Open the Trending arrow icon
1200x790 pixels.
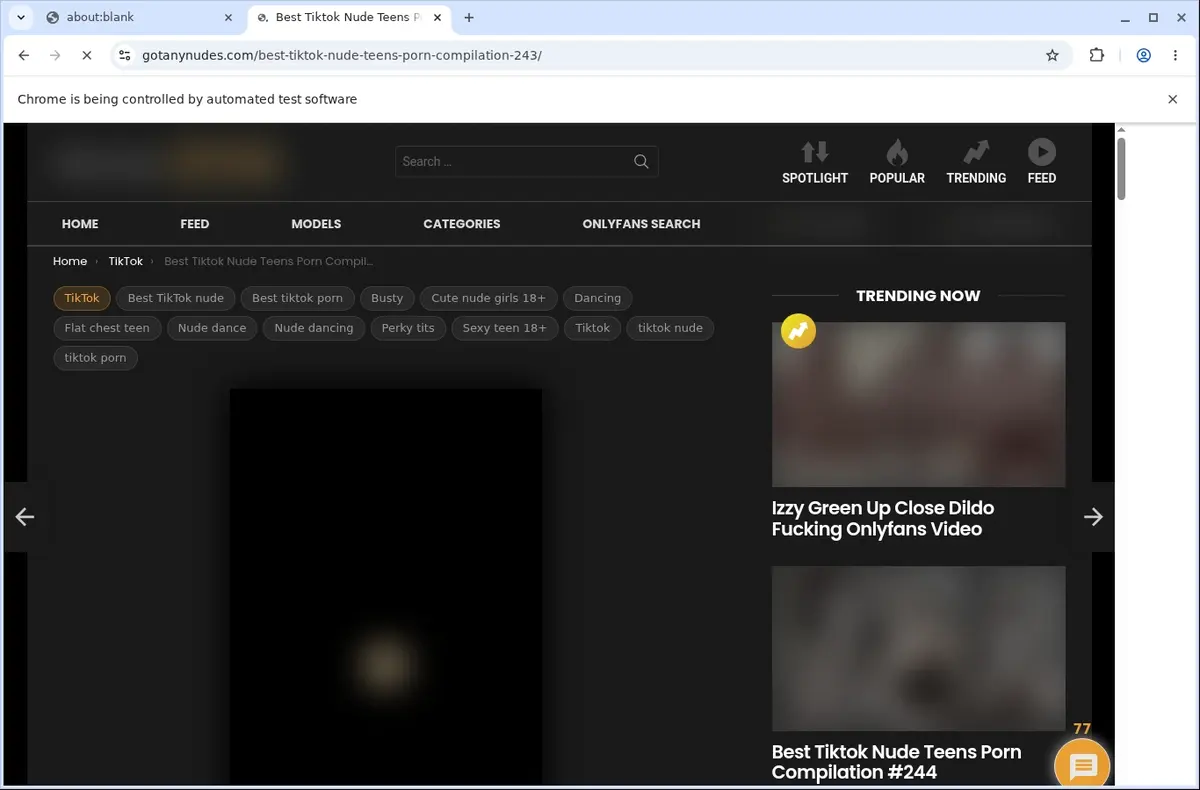point(976,152)
